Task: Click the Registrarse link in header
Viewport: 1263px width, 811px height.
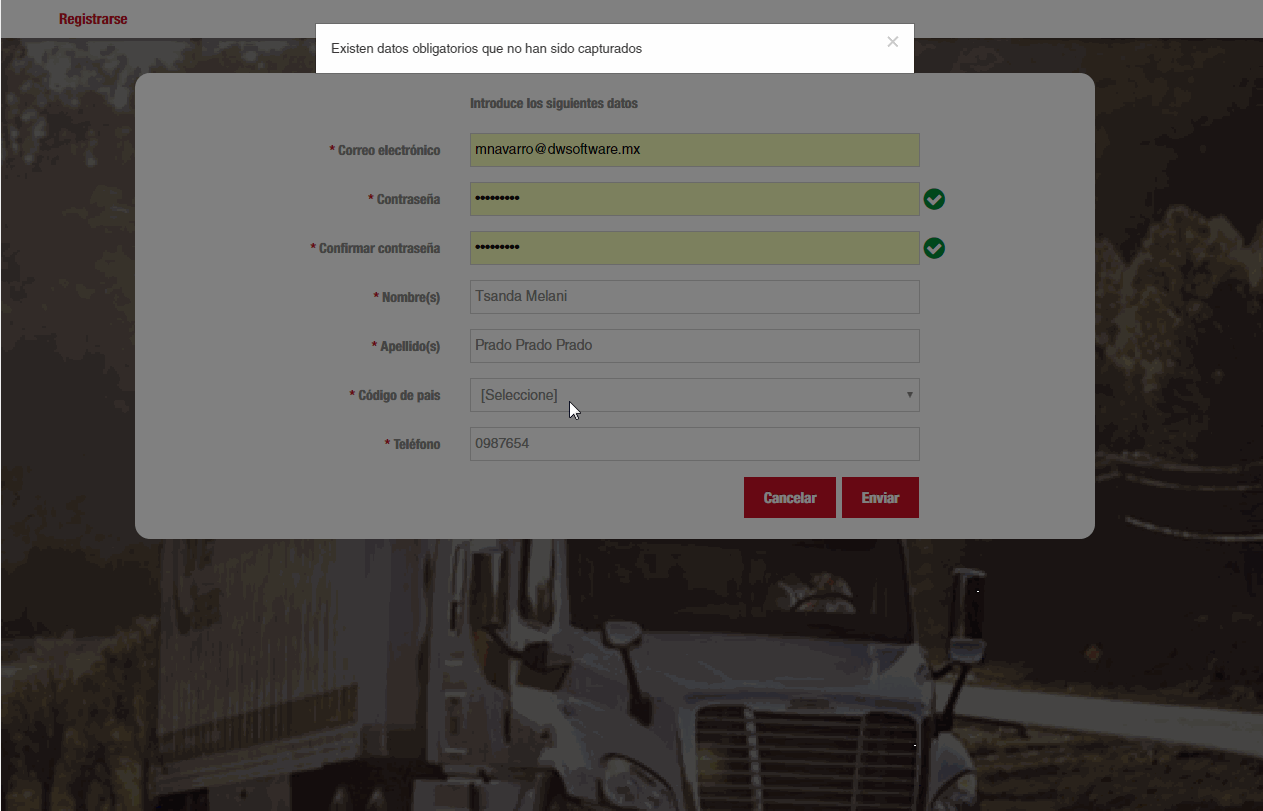Action: (93, 19)
